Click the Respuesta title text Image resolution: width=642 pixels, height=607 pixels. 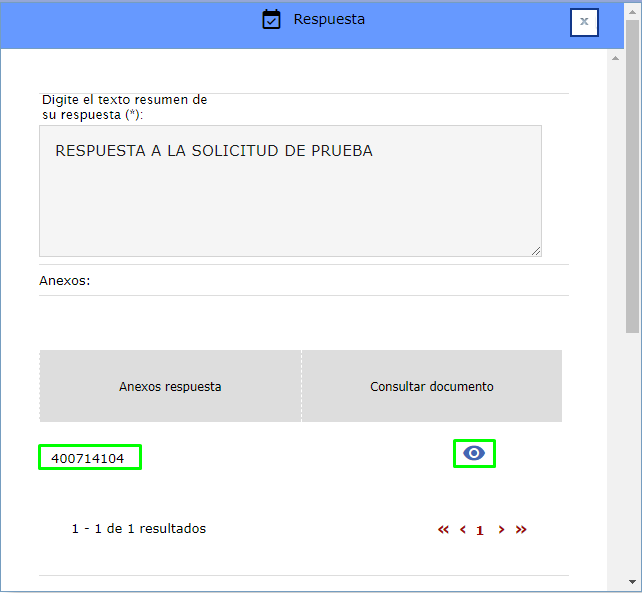(329, 19)
